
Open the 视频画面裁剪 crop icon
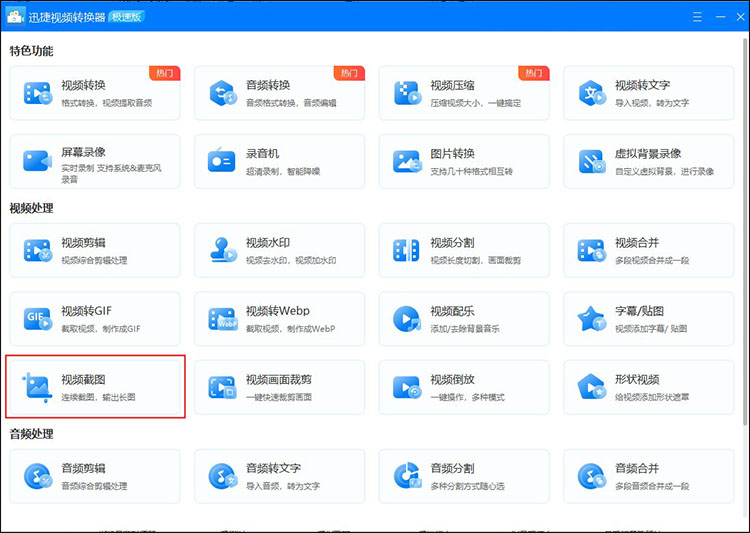[x=223, y=387]
